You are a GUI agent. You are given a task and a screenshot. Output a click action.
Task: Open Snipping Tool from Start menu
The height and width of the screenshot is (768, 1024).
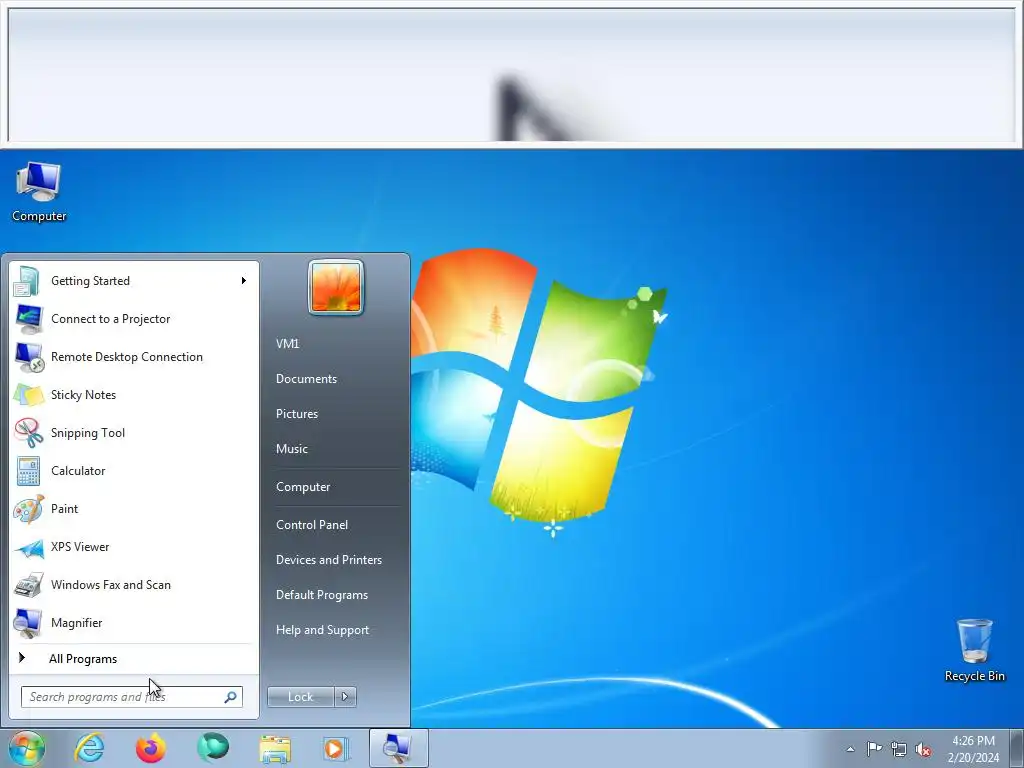[134, 432]
